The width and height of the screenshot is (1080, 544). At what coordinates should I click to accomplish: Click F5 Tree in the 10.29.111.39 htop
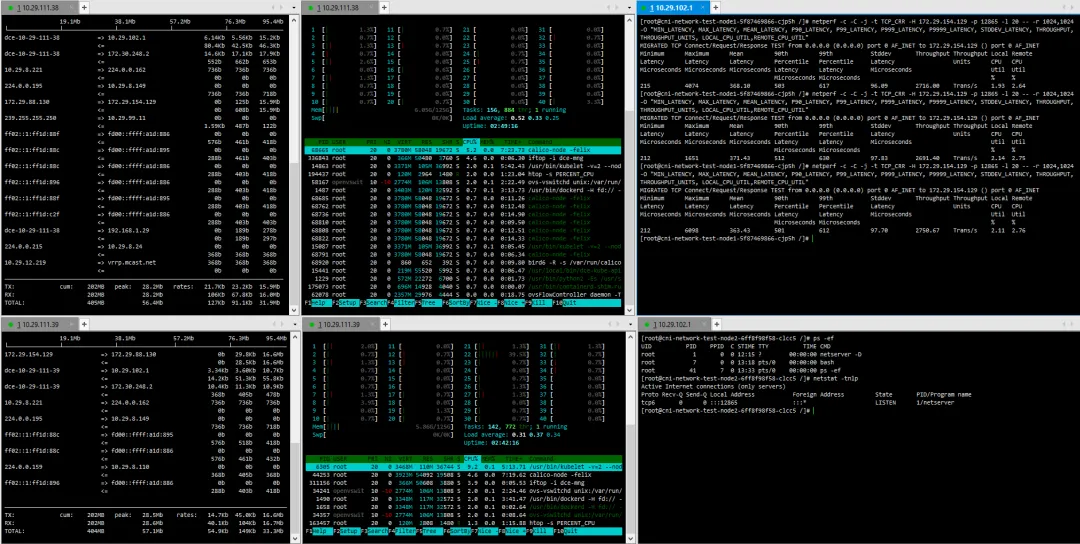coord(430,532)
